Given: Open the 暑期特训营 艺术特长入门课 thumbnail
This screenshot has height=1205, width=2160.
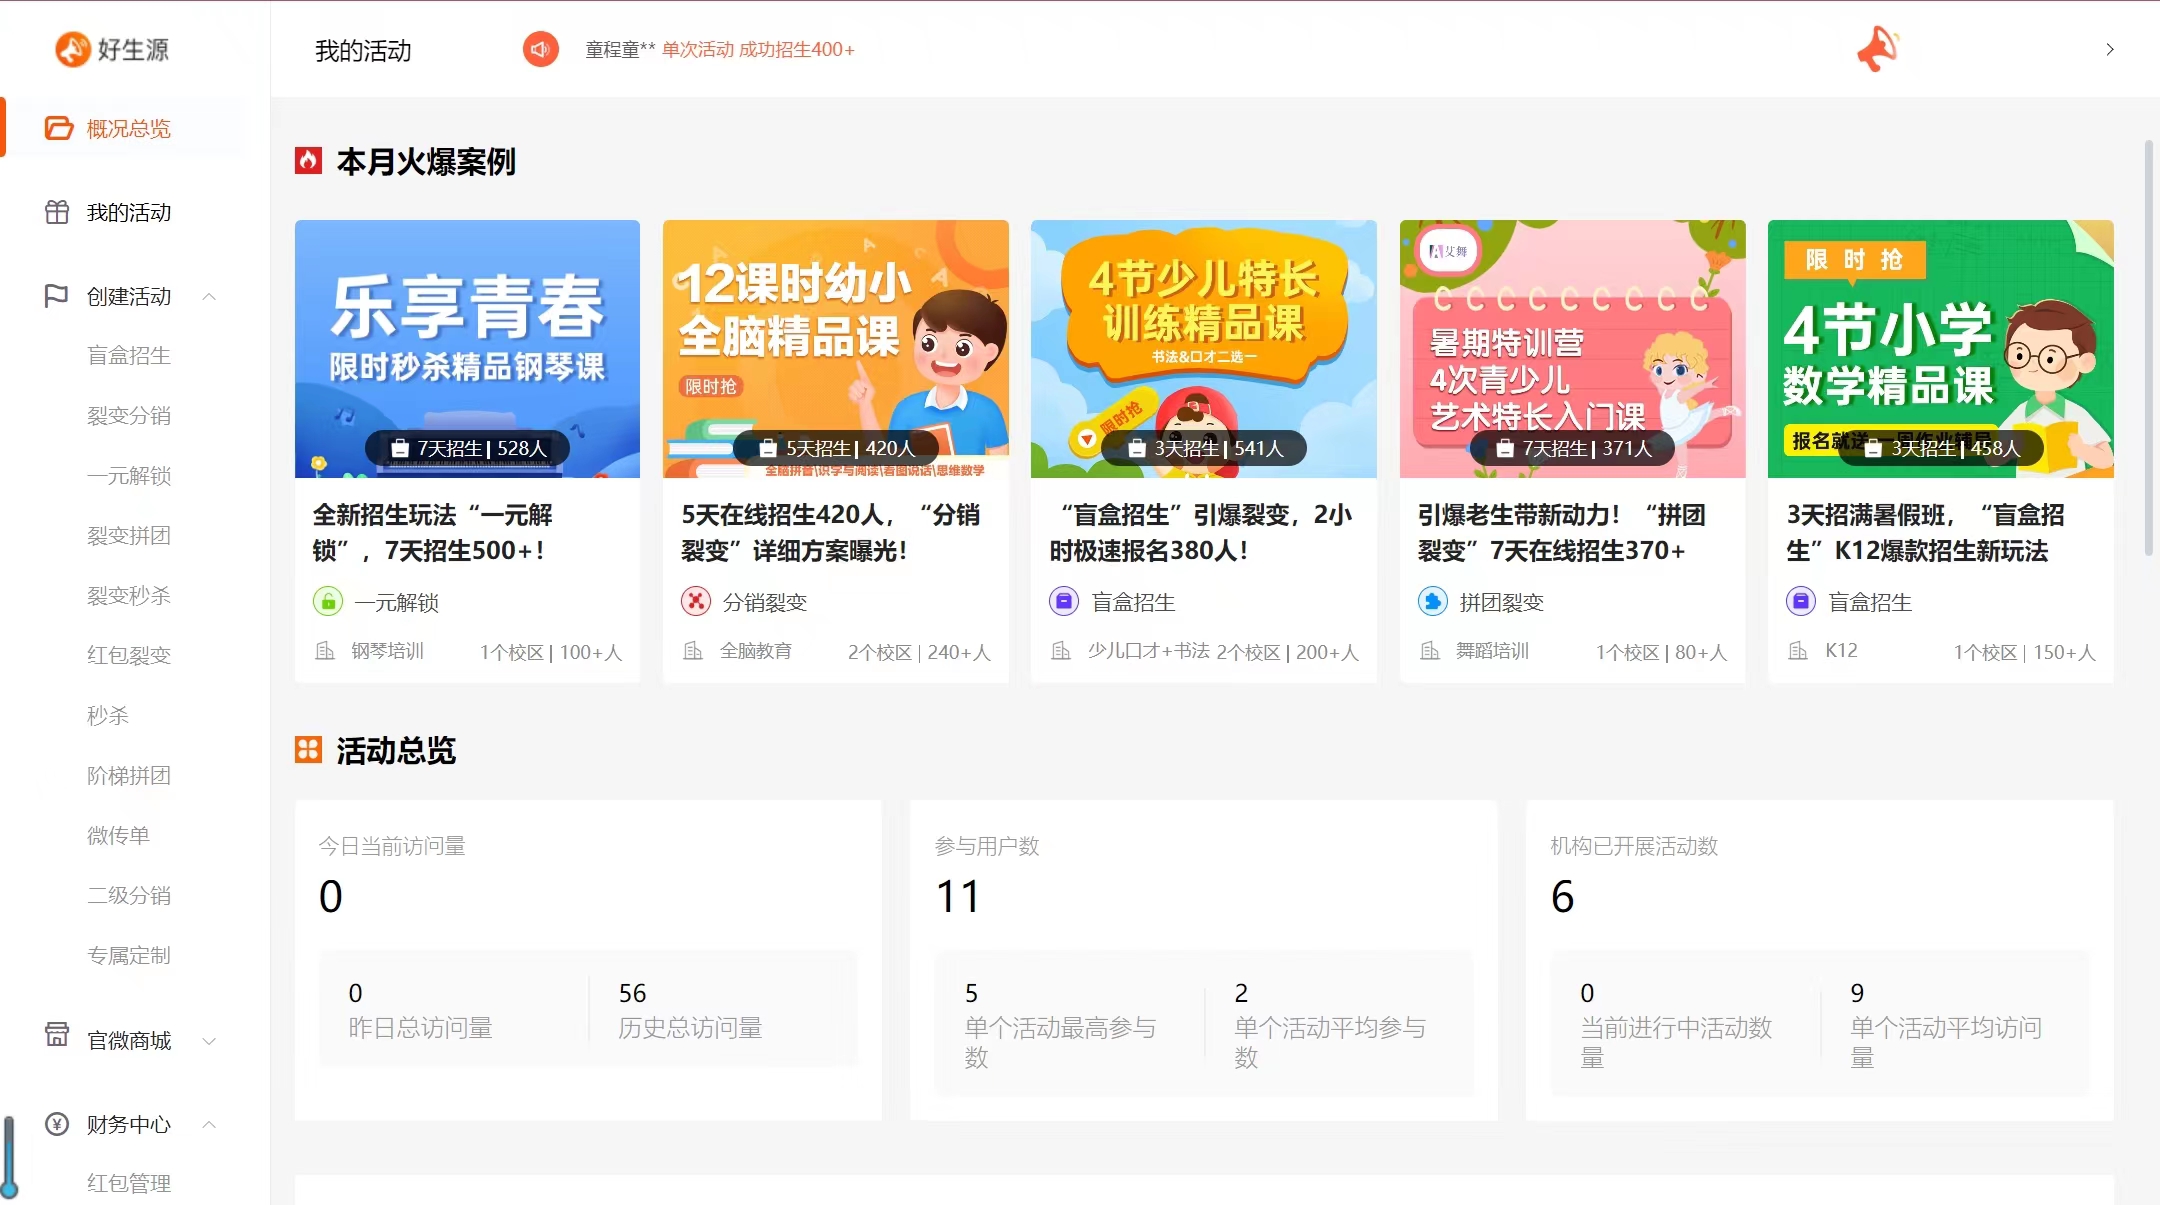Looking at the screenshot, I should (x=1573, y=349).
